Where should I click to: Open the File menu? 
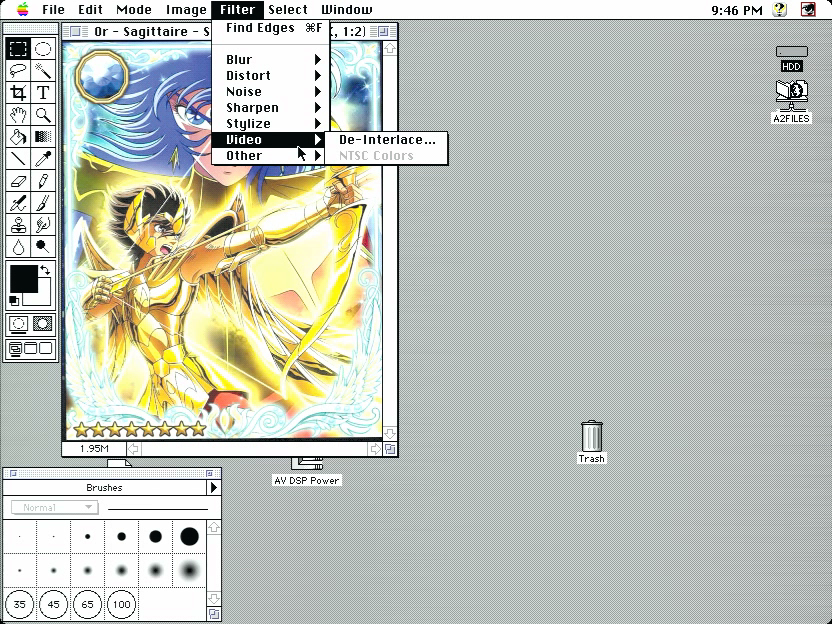[53, 10]
